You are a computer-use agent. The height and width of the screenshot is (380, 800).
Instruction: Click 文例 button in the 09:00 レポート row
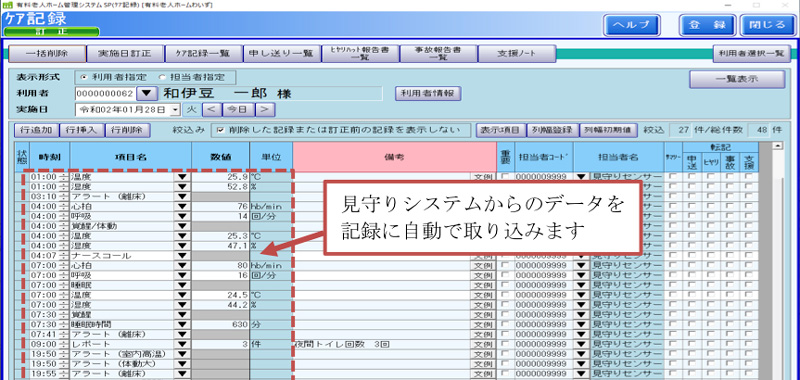tap(483, 344)
